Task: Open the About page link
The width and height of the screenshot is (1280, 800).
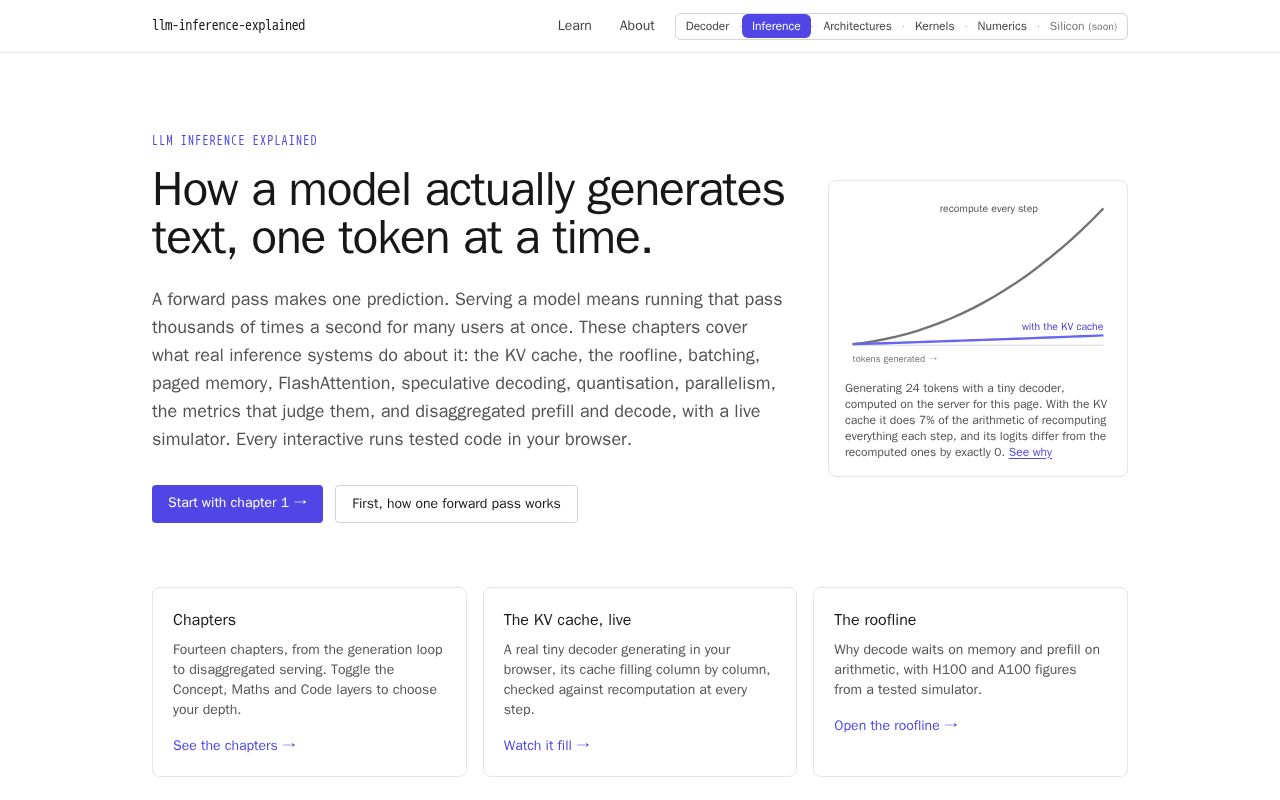Action: (x=637, y=26)
